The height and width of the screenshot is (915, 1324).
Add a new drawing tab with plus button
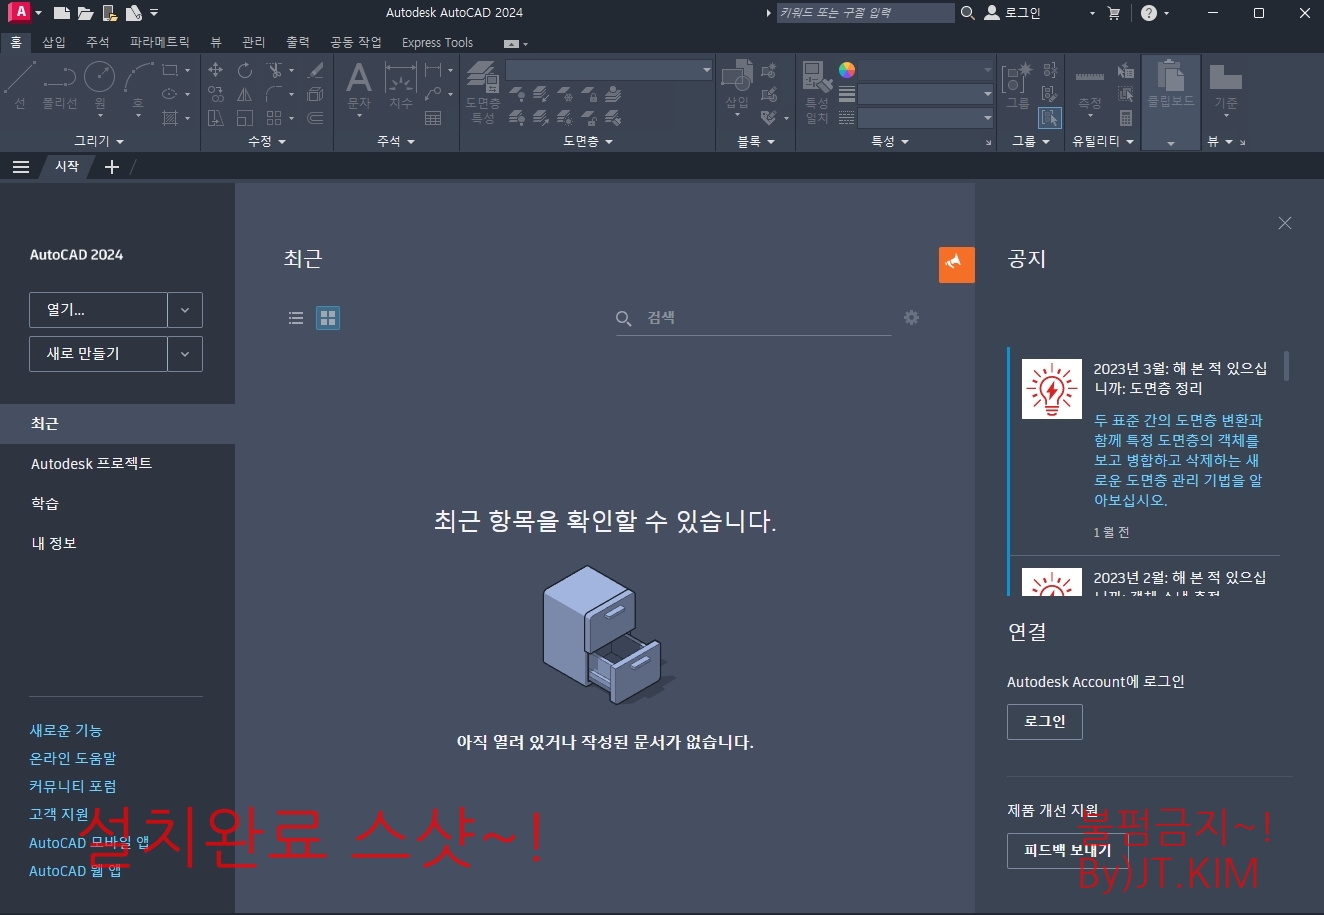coord(112,167)
